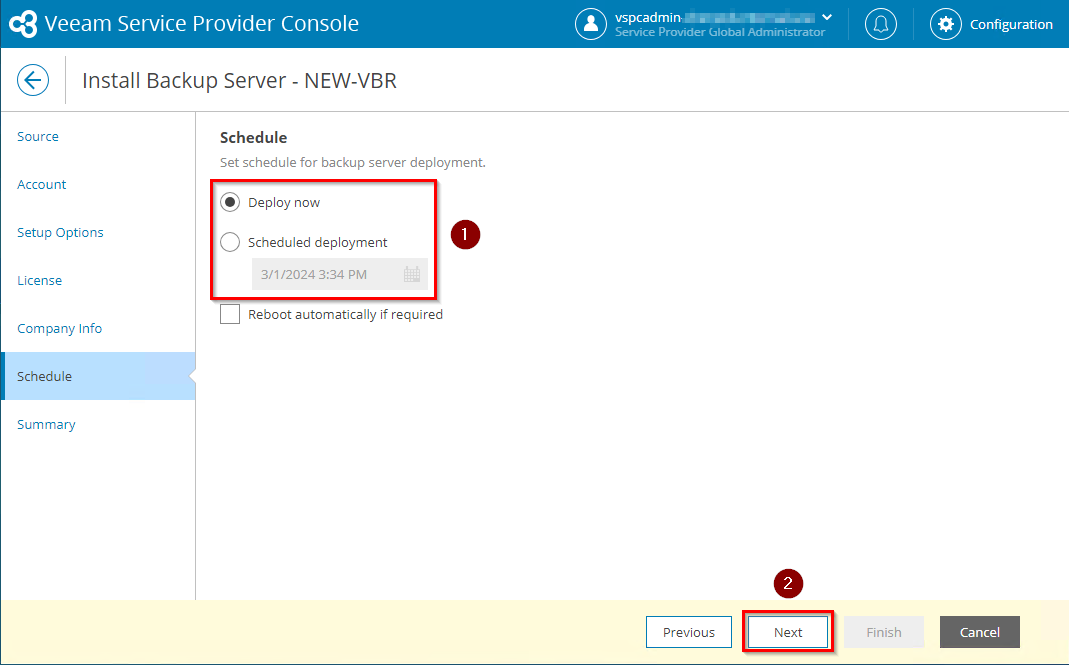Expand the vspcadmin account dropdown arrow

pos(827,17)
